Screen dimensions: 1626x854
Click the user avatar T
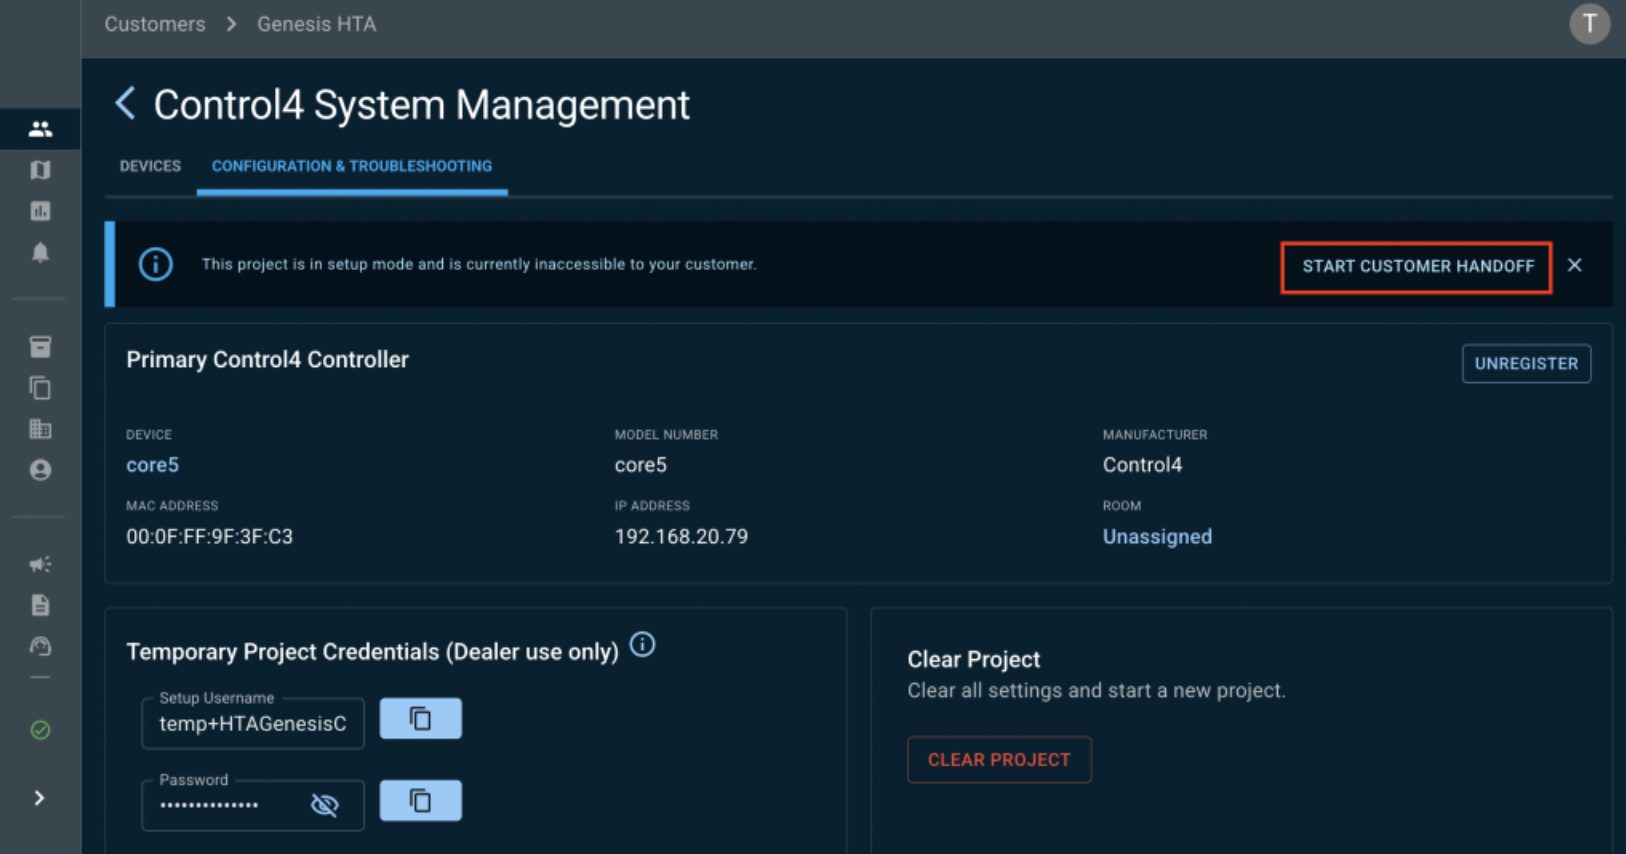1589,24
